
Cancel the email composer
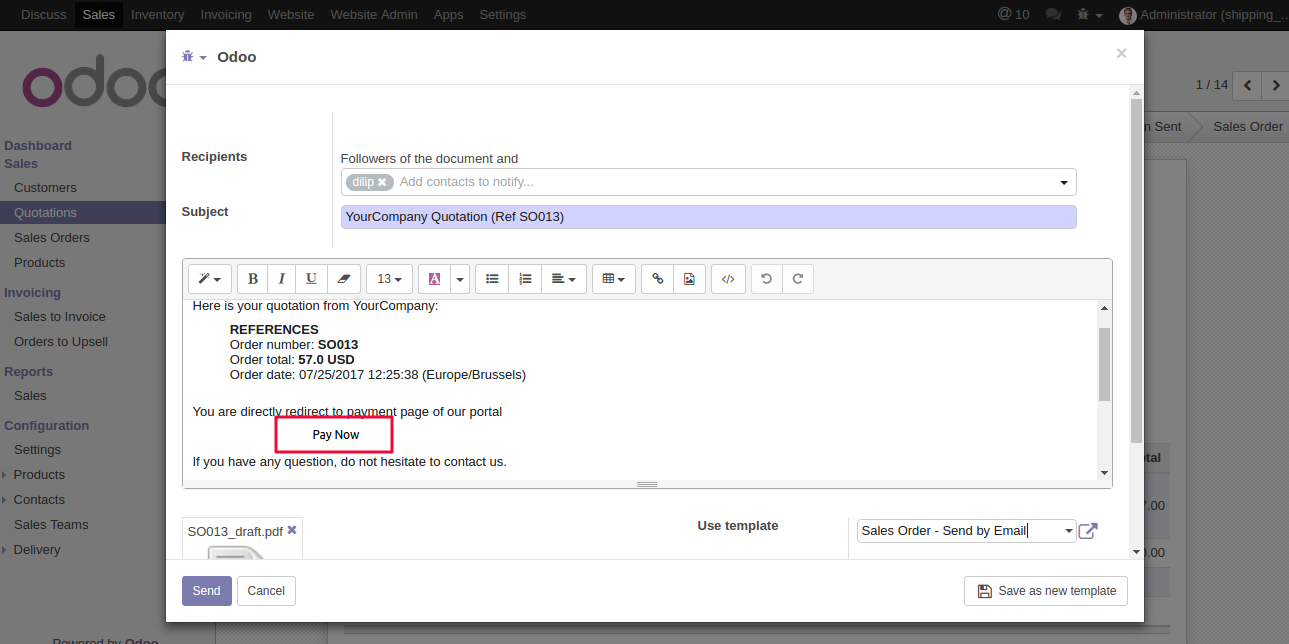pyautogui.click(x=266, y=591)
